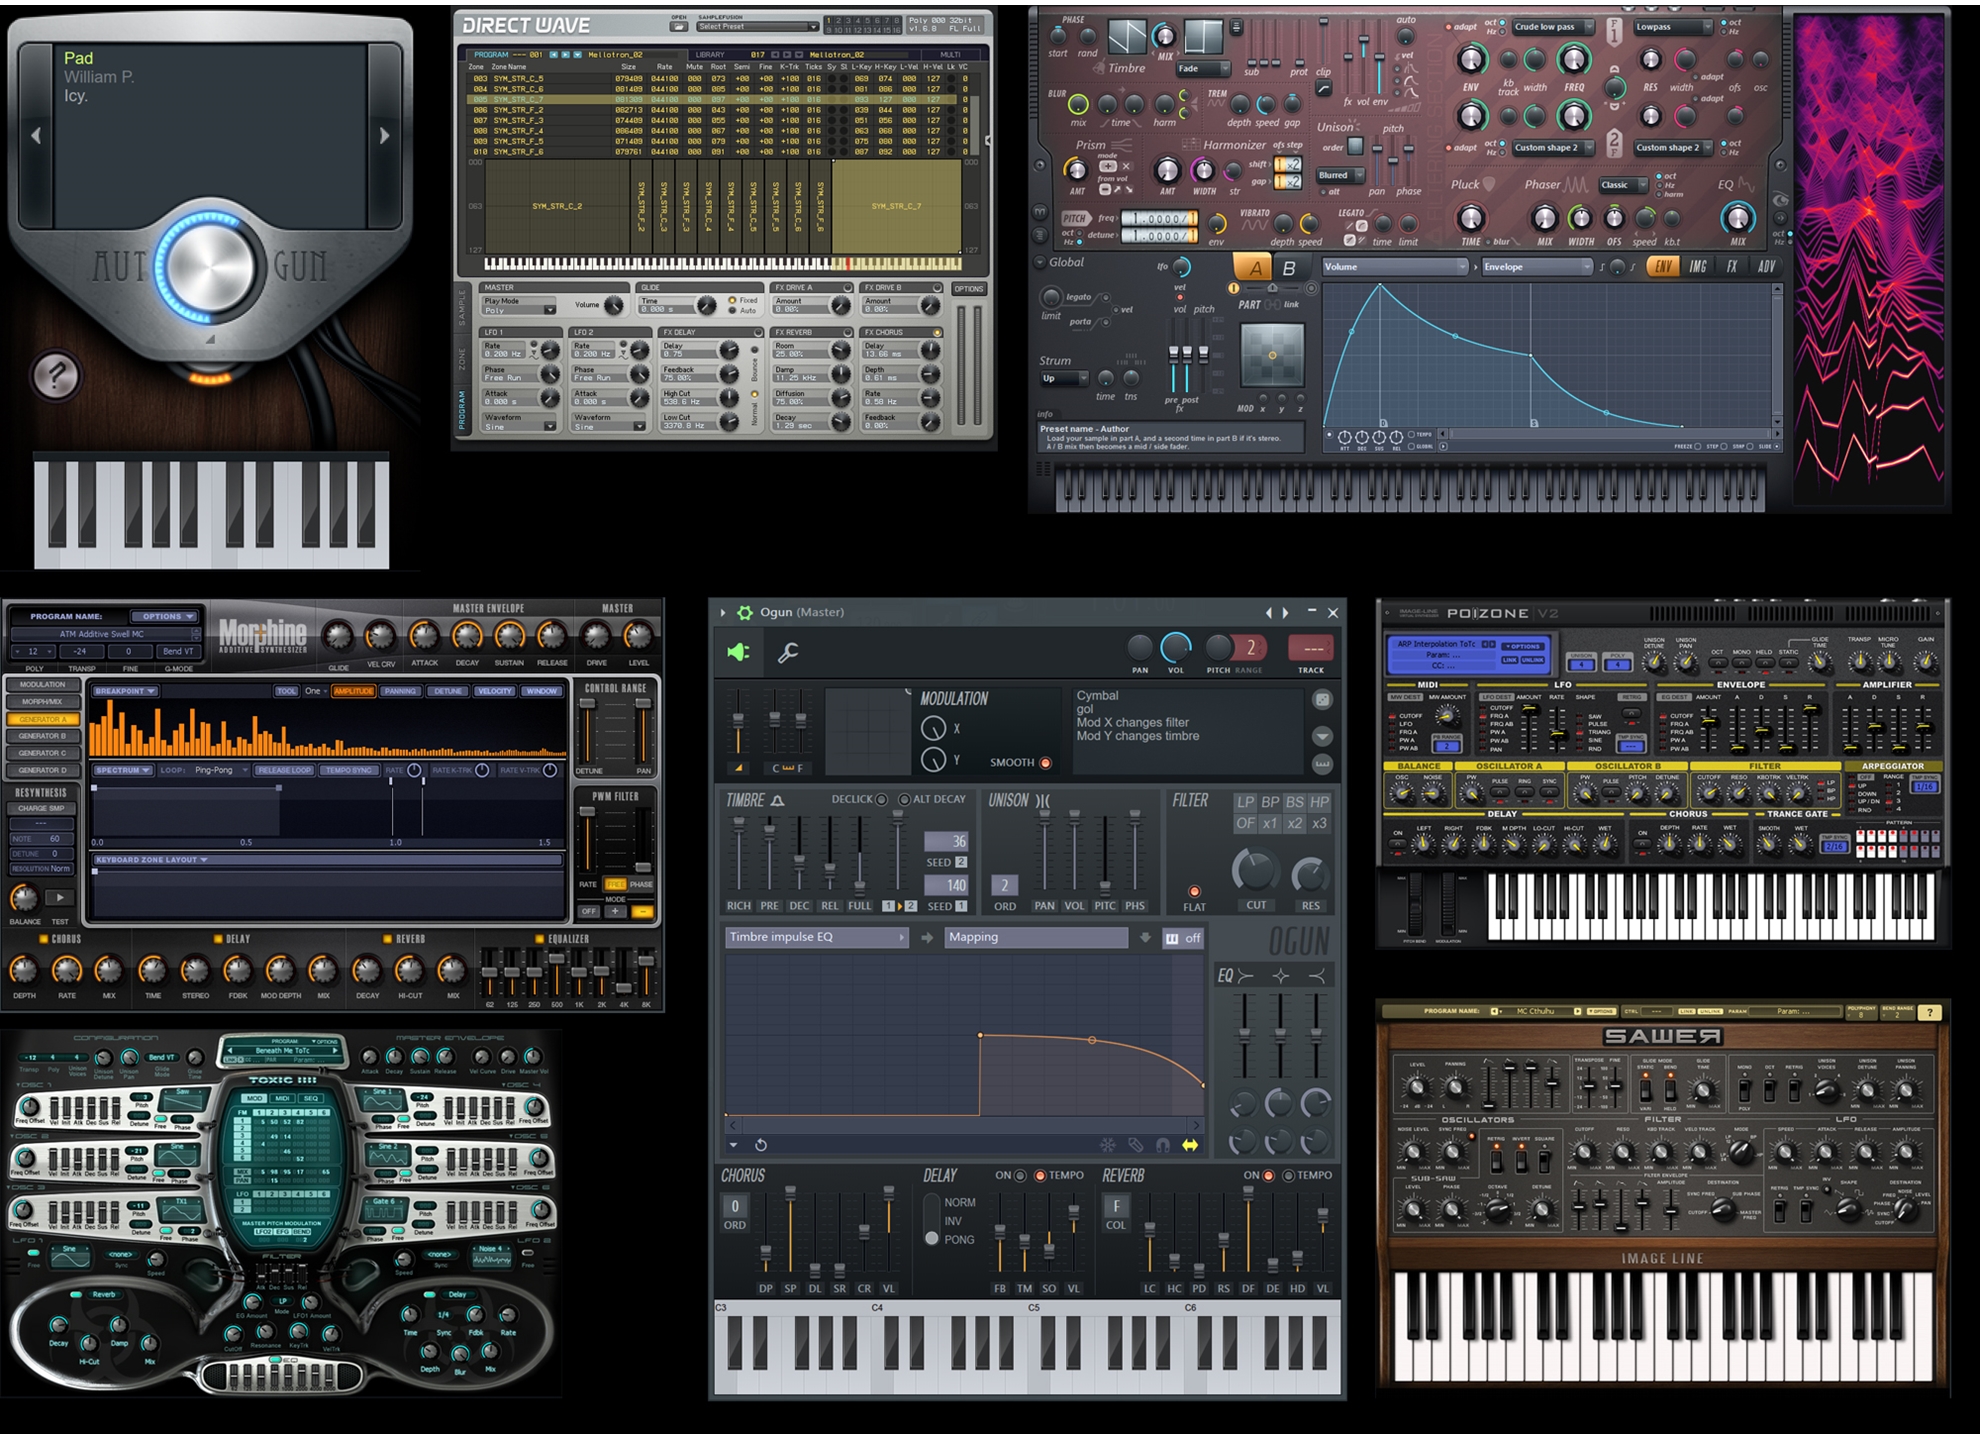
Task: Select the LP filter type in Ogun
Action: click(1245, 802)
